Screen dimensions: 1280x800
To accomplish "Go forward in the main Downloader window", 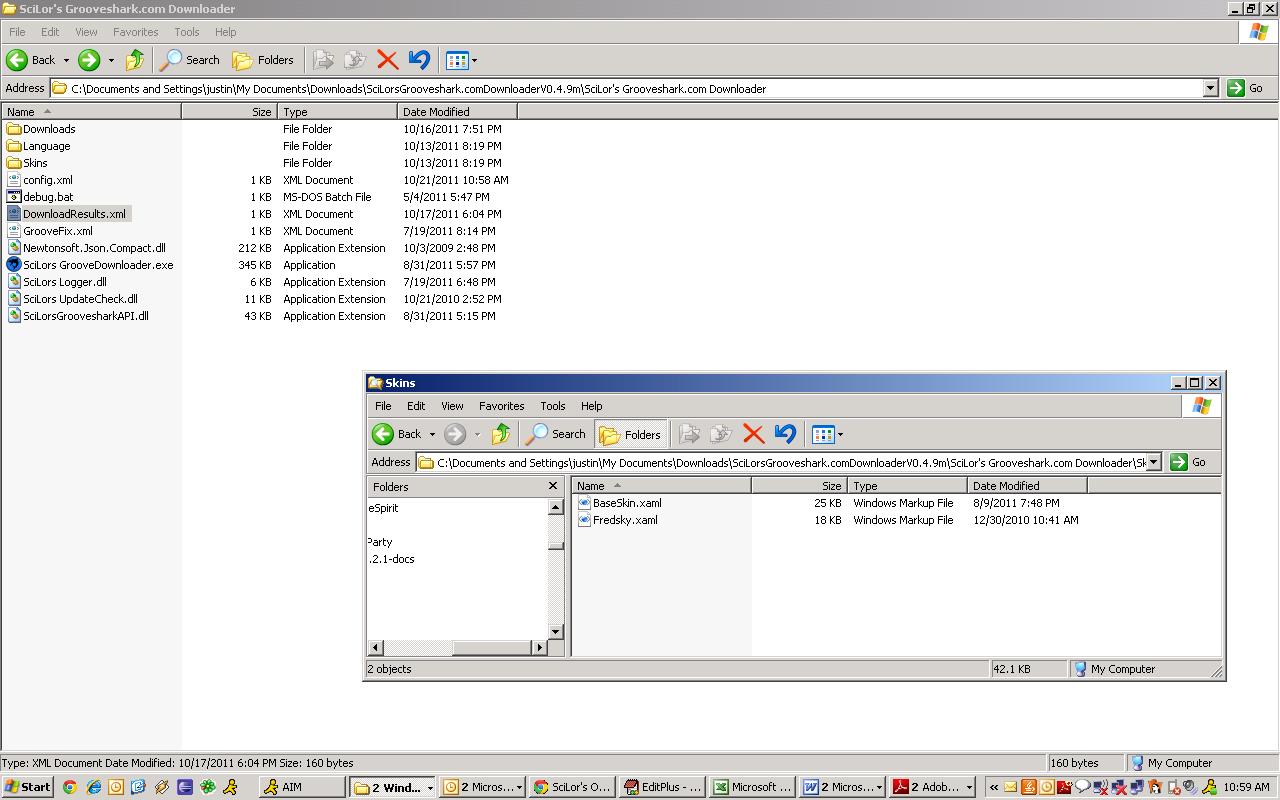I will (x=89, y=60).
